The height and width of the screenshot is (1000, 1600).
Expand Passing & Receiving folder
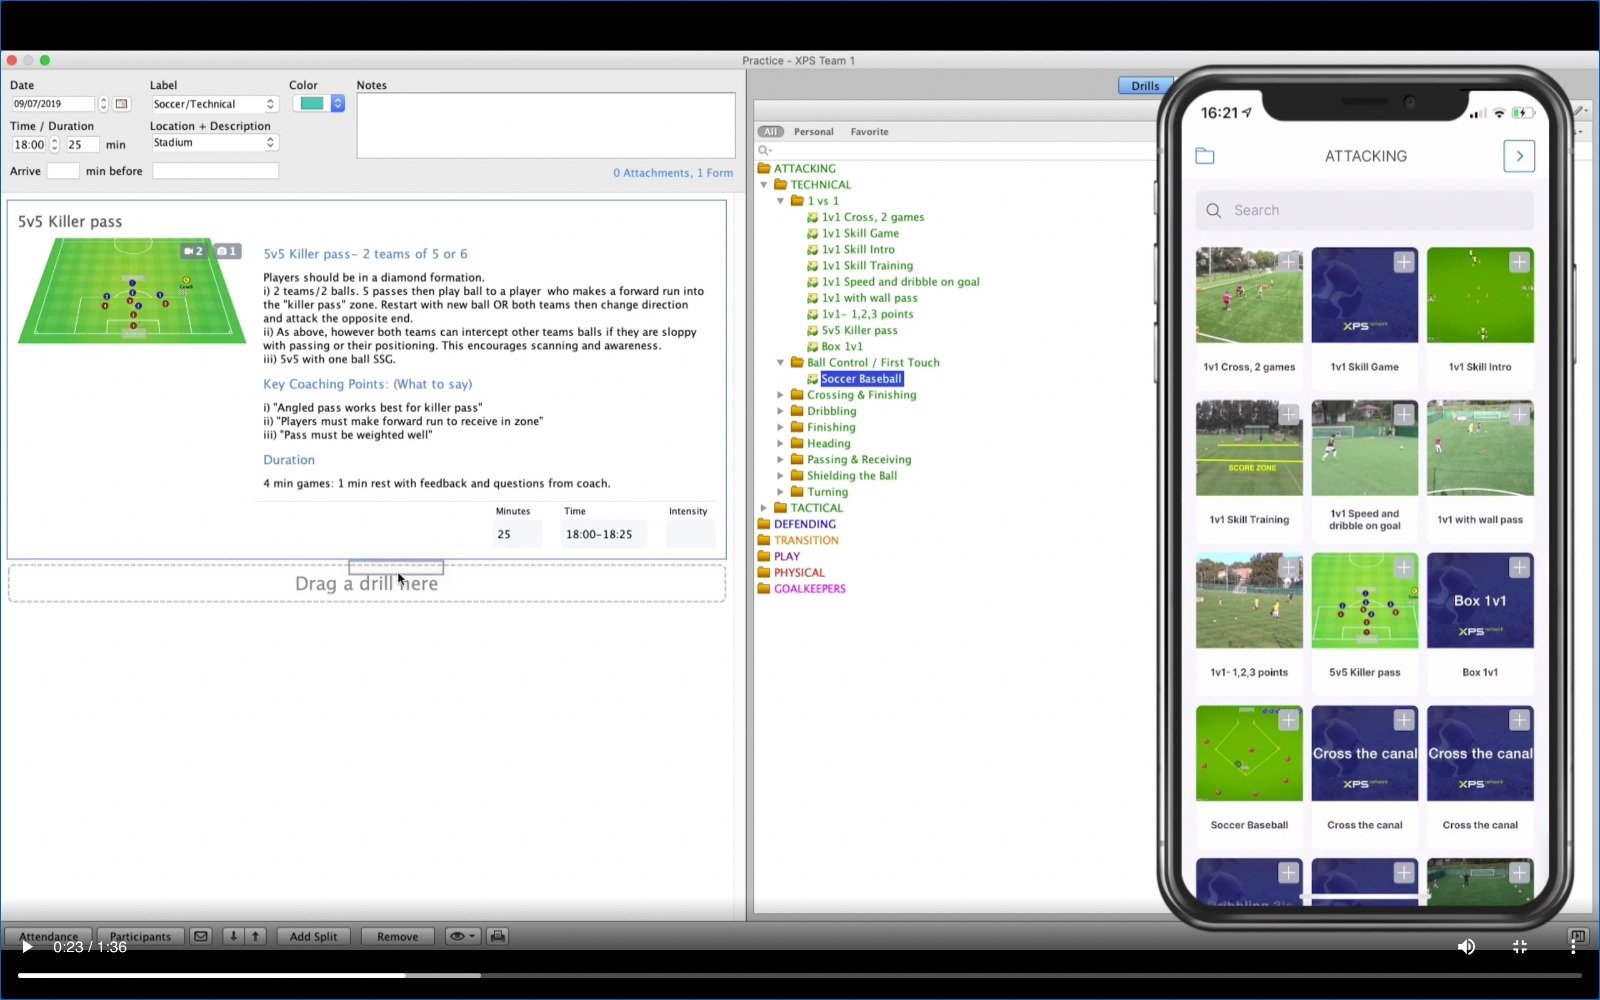[781, 459]
